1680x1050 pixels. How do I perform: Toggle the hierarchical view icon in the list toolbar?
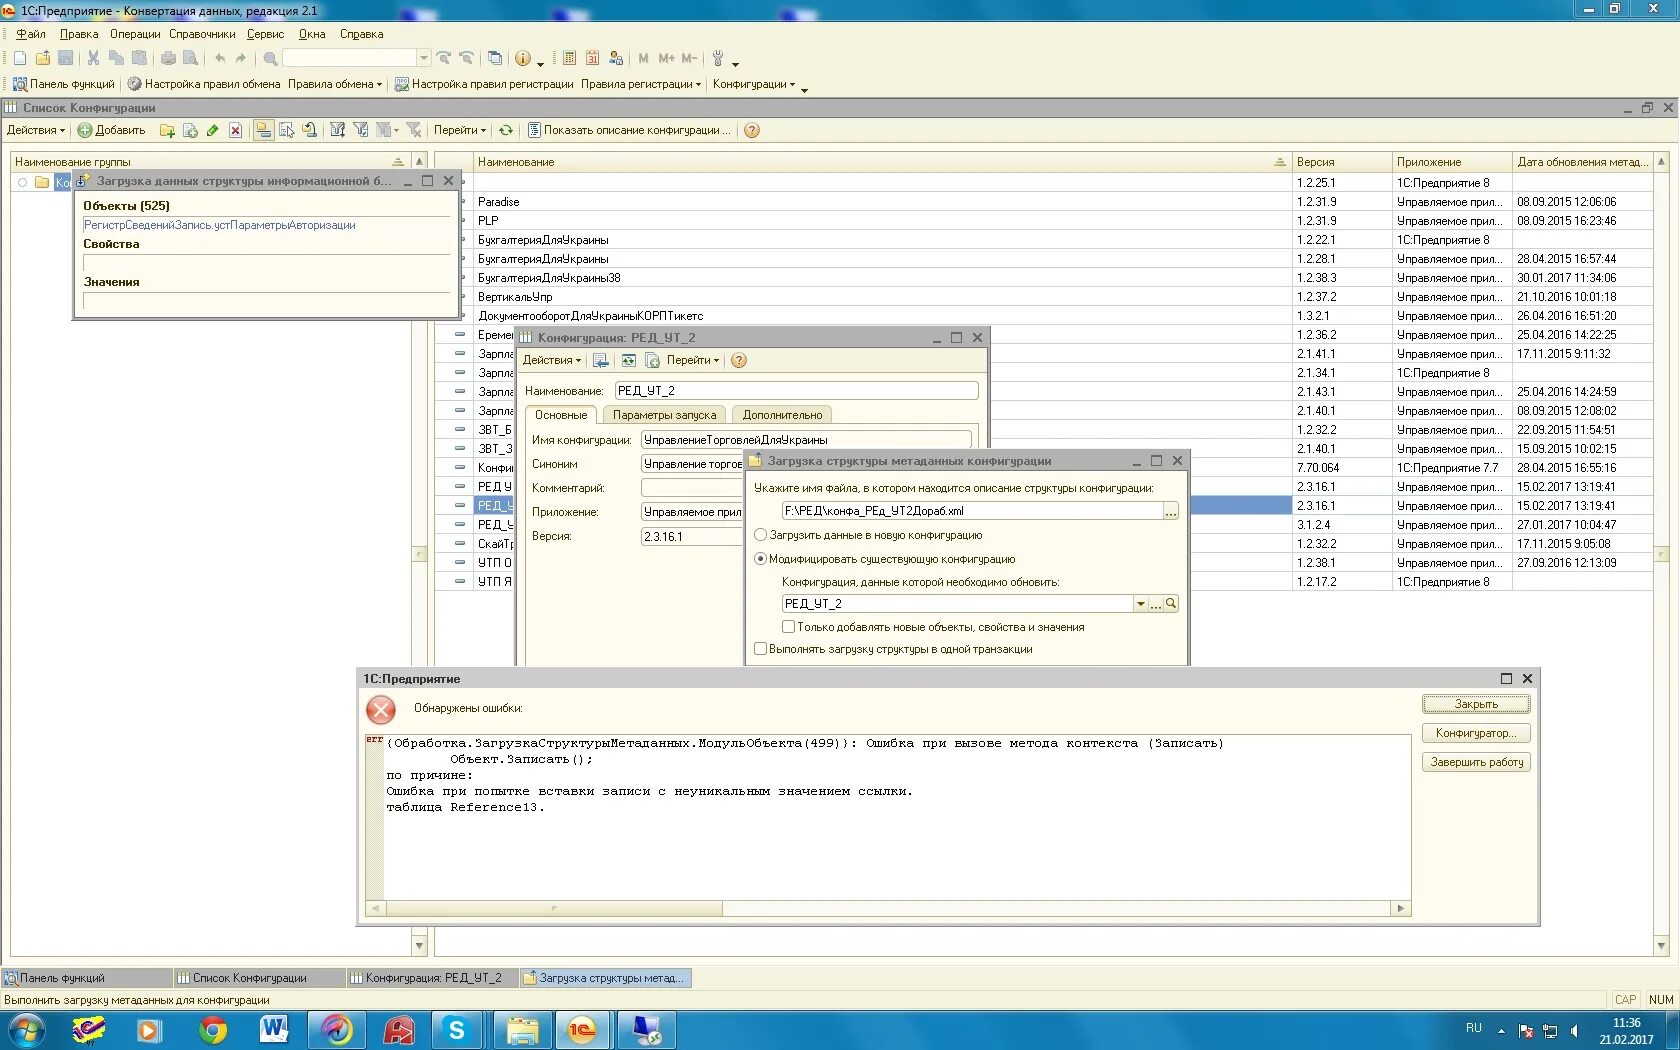(x=263, y=130)
